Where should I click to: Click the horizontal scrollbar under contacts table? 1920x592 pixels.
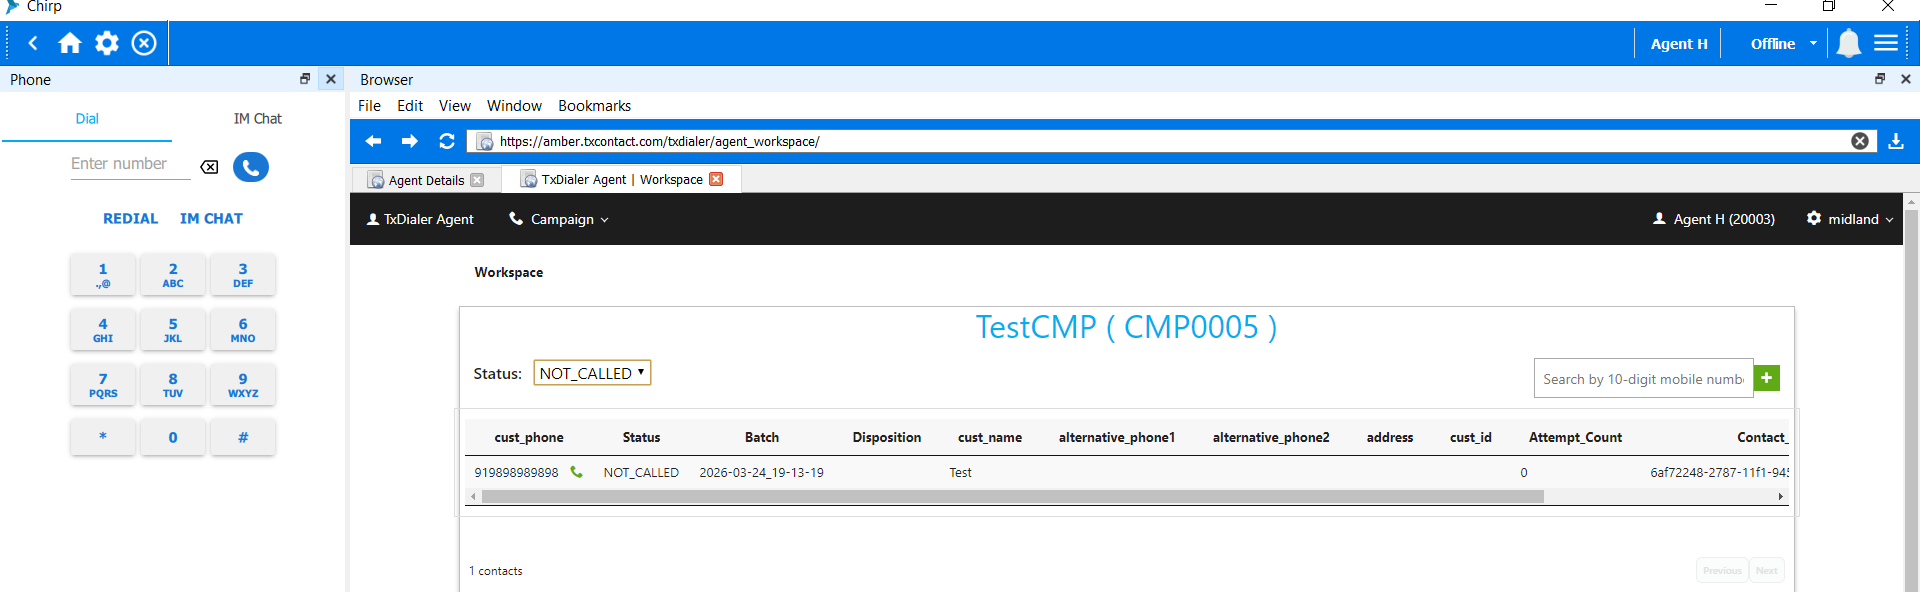pos(1012,497)
